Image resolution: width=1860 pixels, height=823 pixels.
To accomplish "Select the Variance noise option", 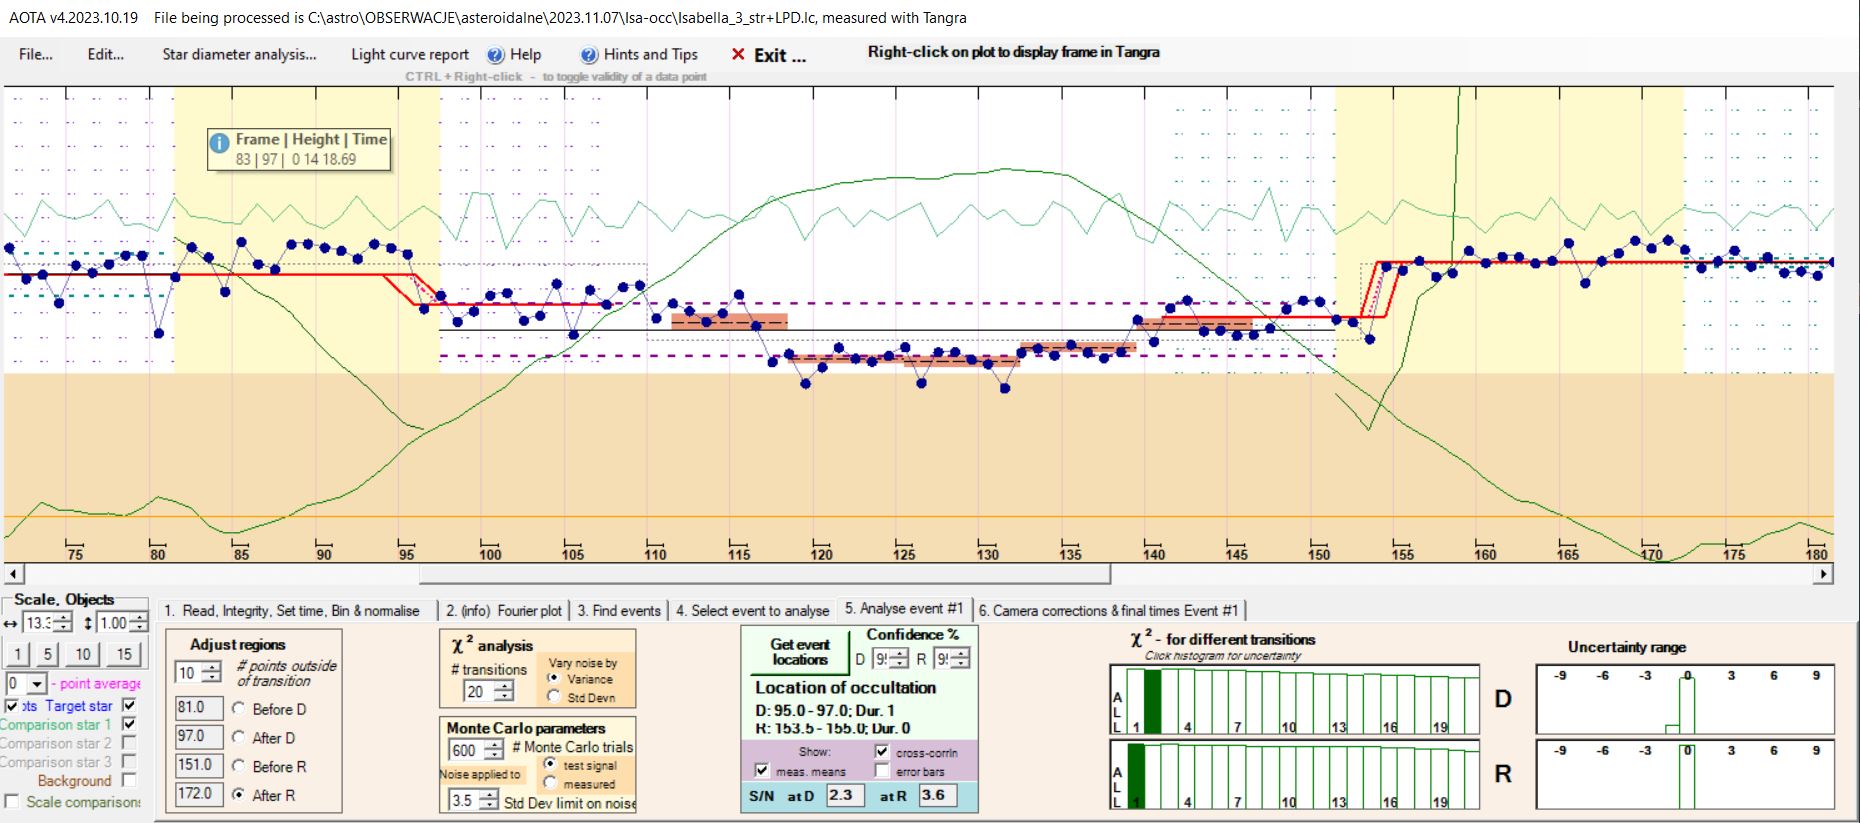I will click(x=553, y=678).
